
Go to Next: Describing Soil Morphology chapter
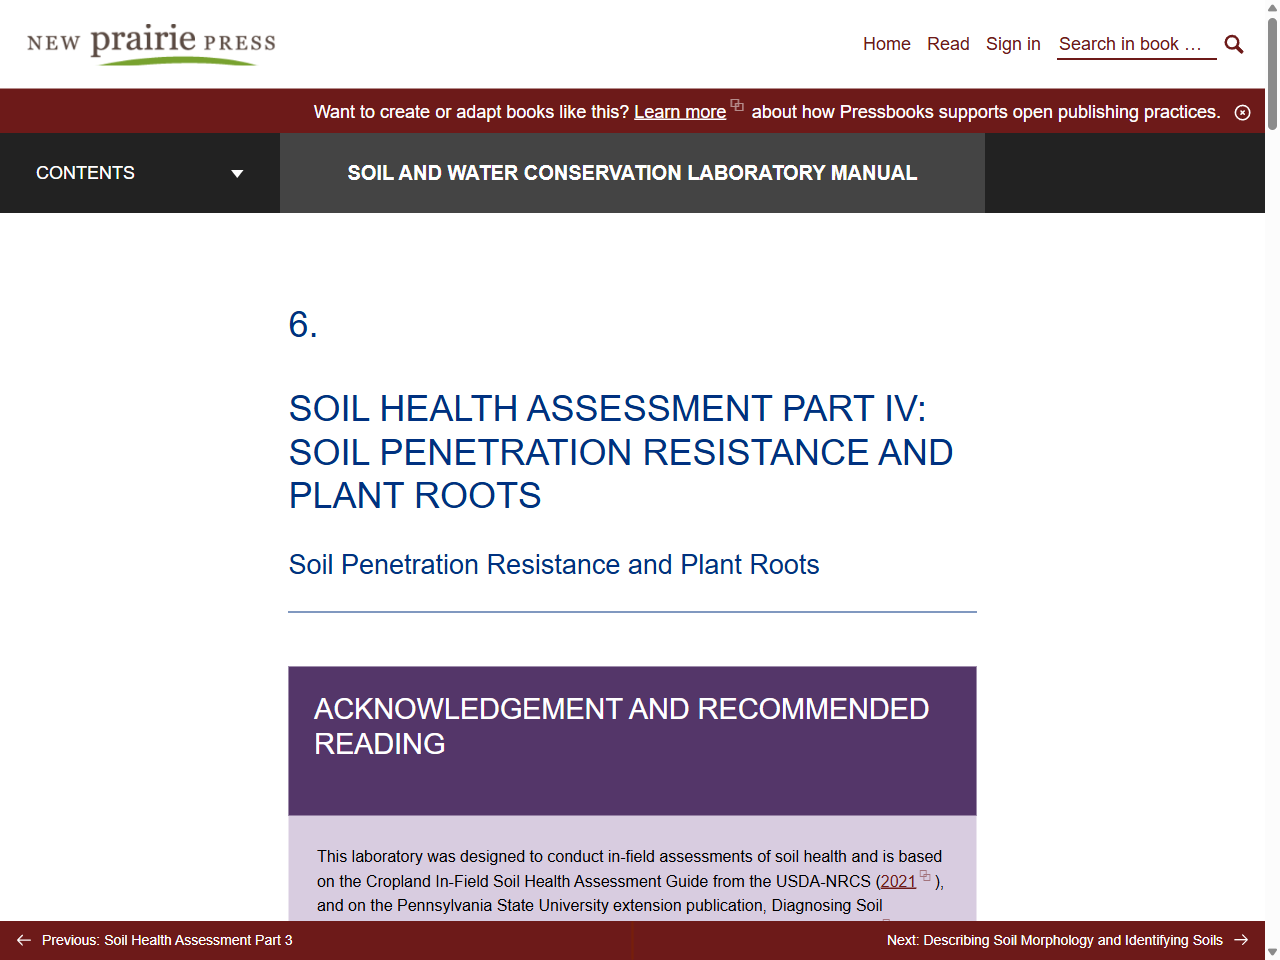click(x=1053, y=940)
